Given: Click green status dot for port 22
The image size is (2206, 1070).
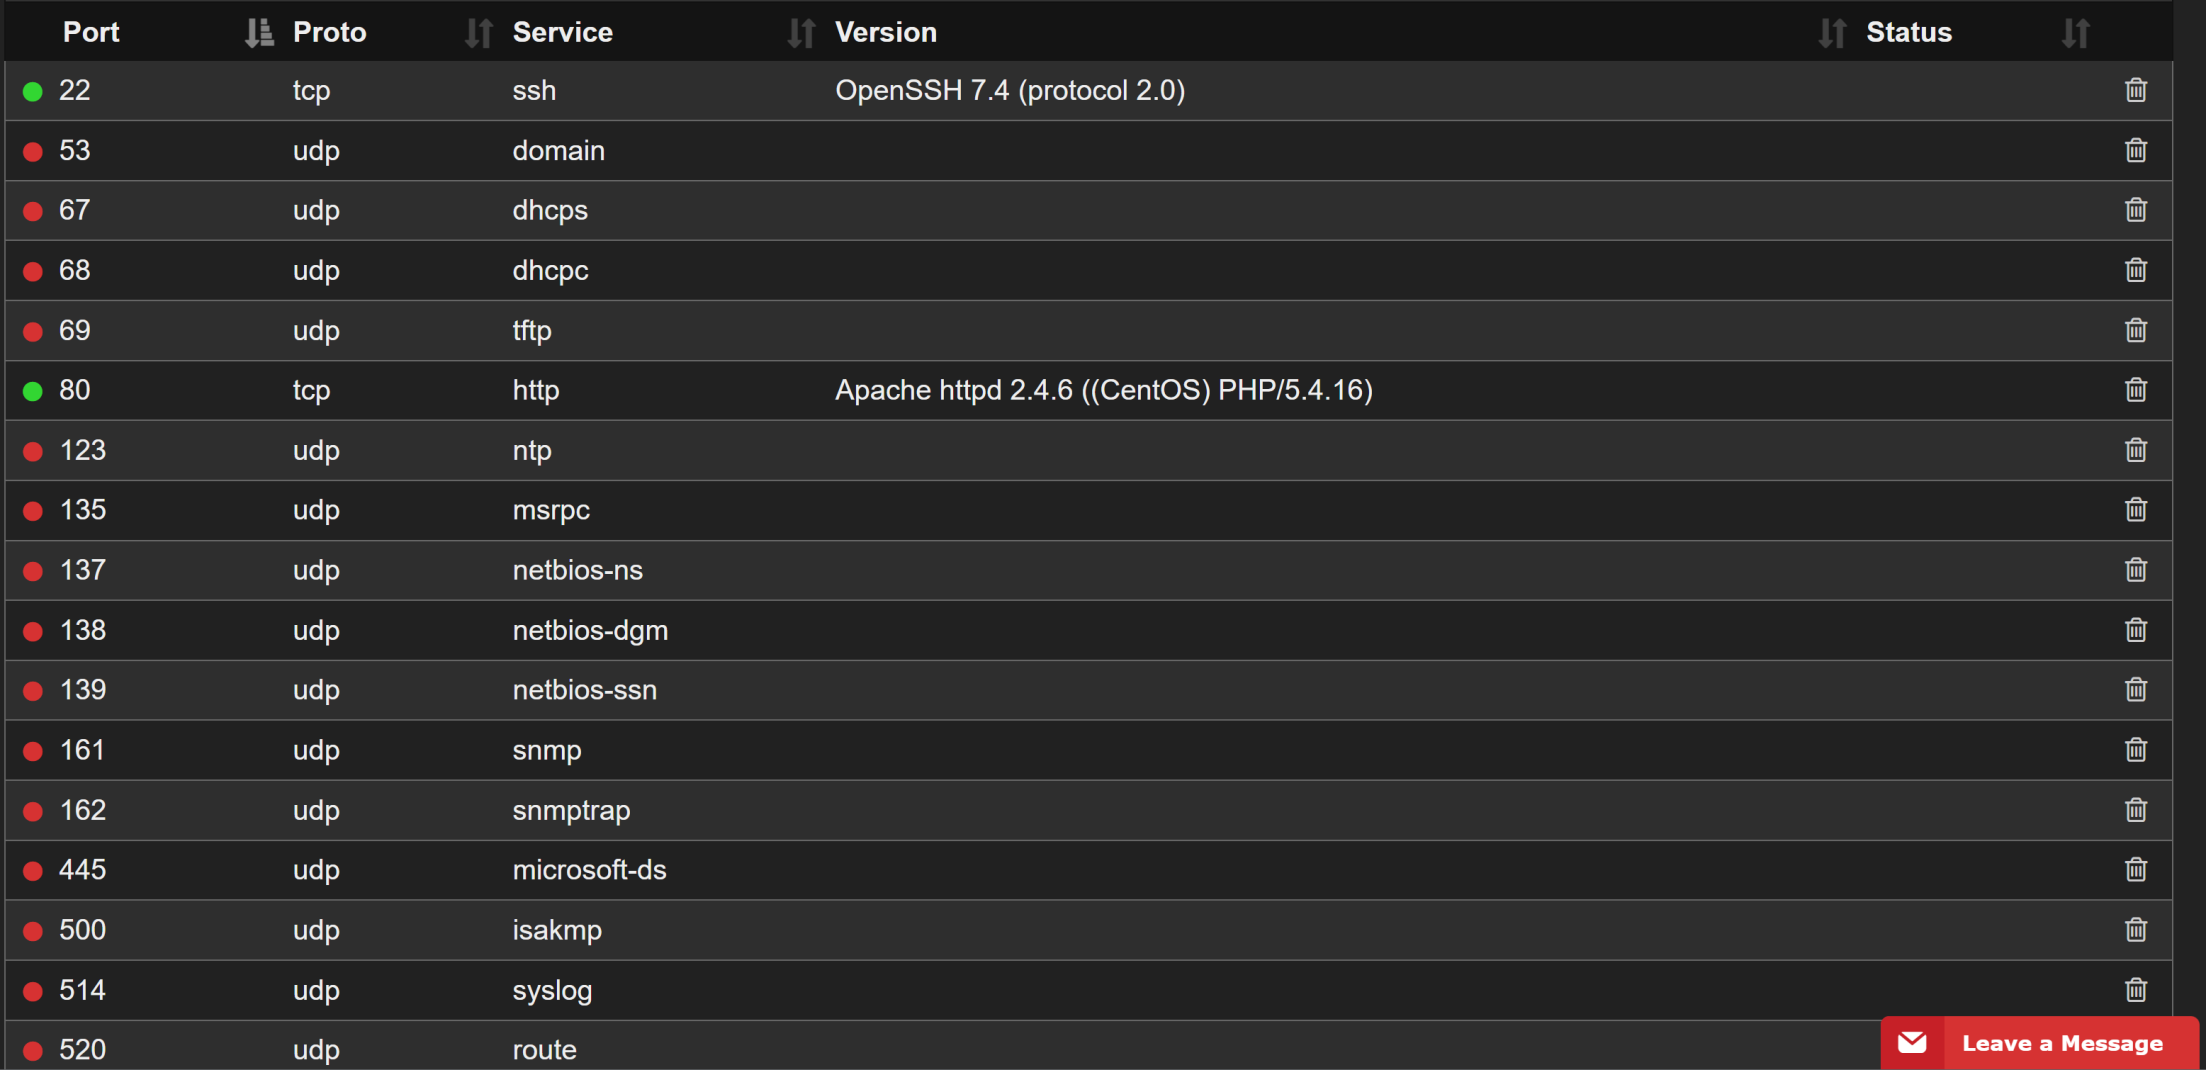Looking at the screenshot, I should pyautogui.click(x=33, y=91).
